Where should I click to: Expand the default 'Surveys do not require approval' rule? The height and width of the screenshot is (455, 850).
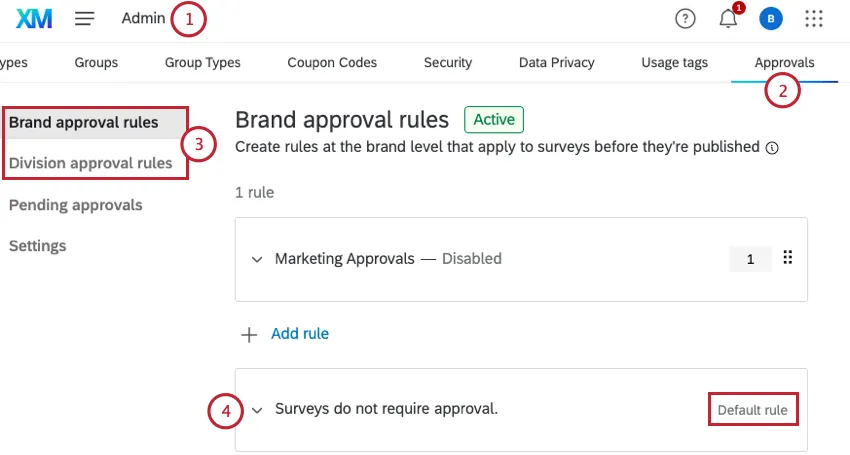point(257,409)
